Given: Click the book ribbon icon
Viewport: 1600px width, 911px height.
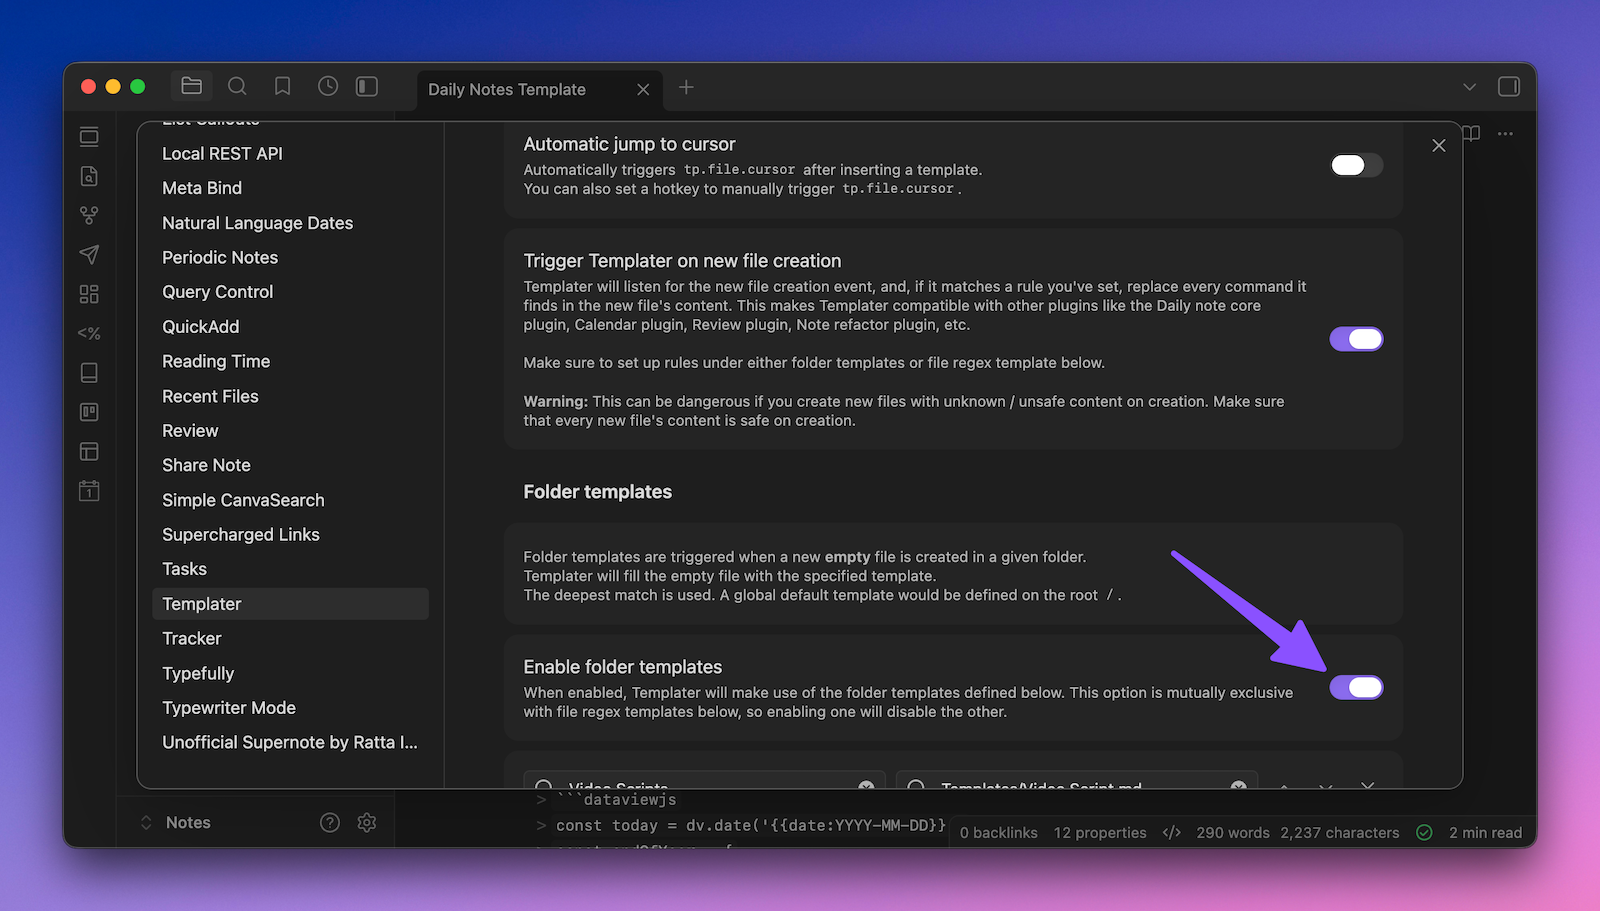Looking at the screenshot, I should pos(89,372).
